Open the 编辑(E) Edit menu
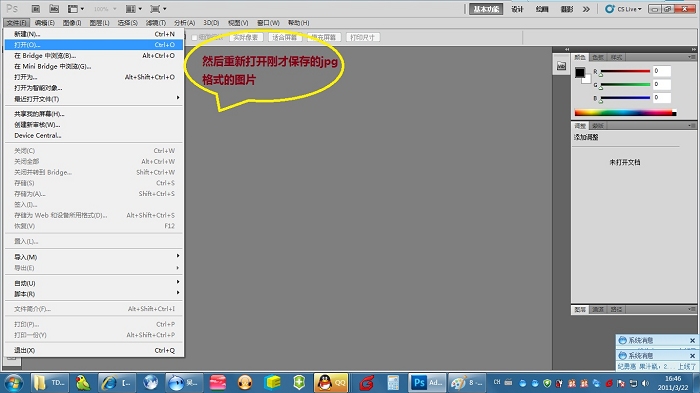Viewport: 700px width, 393px height. click(x=45, y=22)
